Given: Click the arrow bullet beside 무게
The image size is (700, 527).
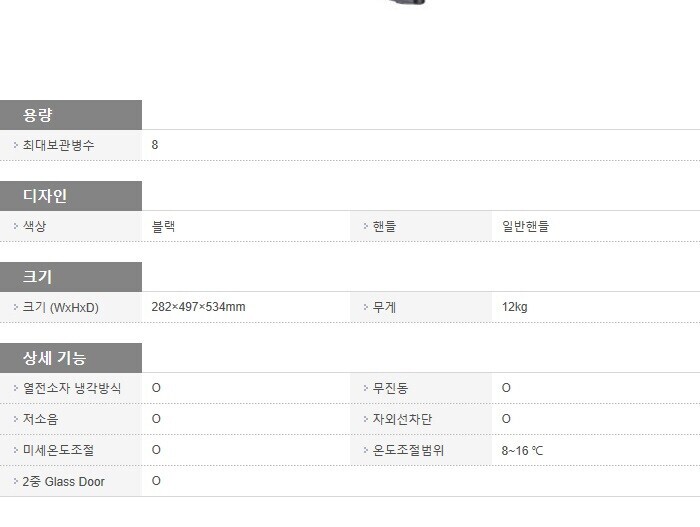Looking at the screenshot, I should coord(365,307).
